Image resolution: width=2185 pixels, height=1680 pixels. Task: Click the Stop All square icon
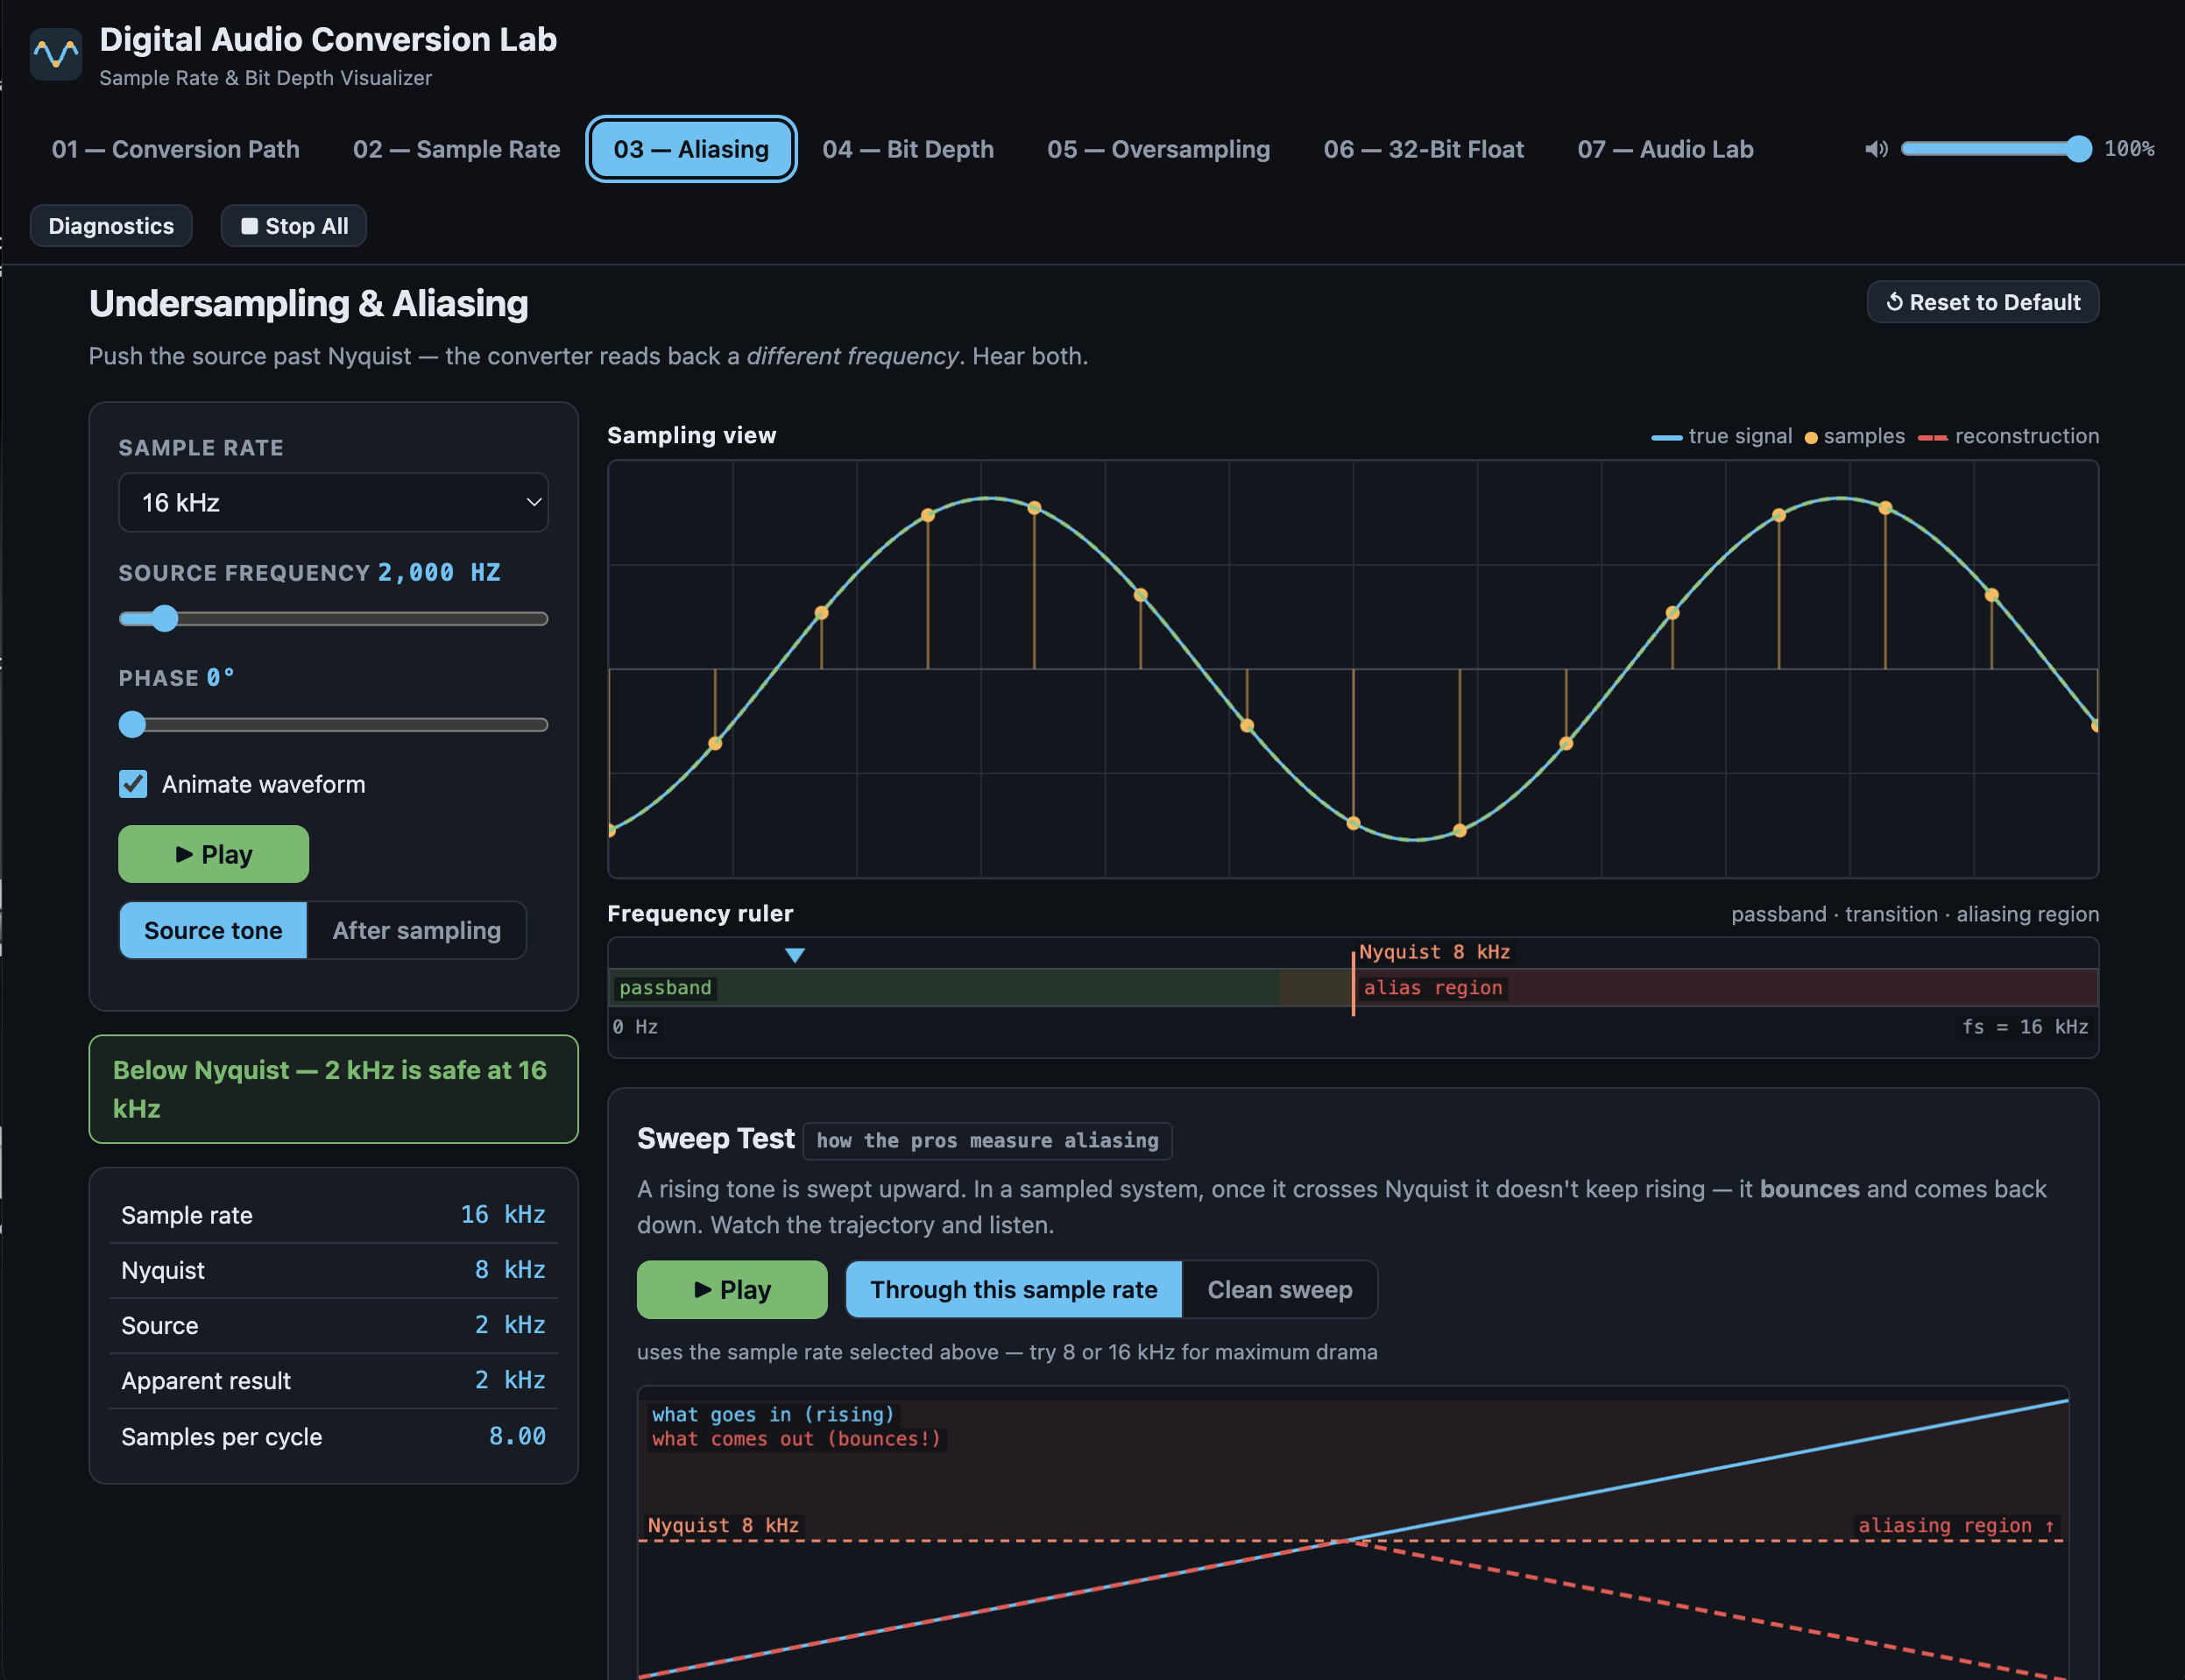250,226
